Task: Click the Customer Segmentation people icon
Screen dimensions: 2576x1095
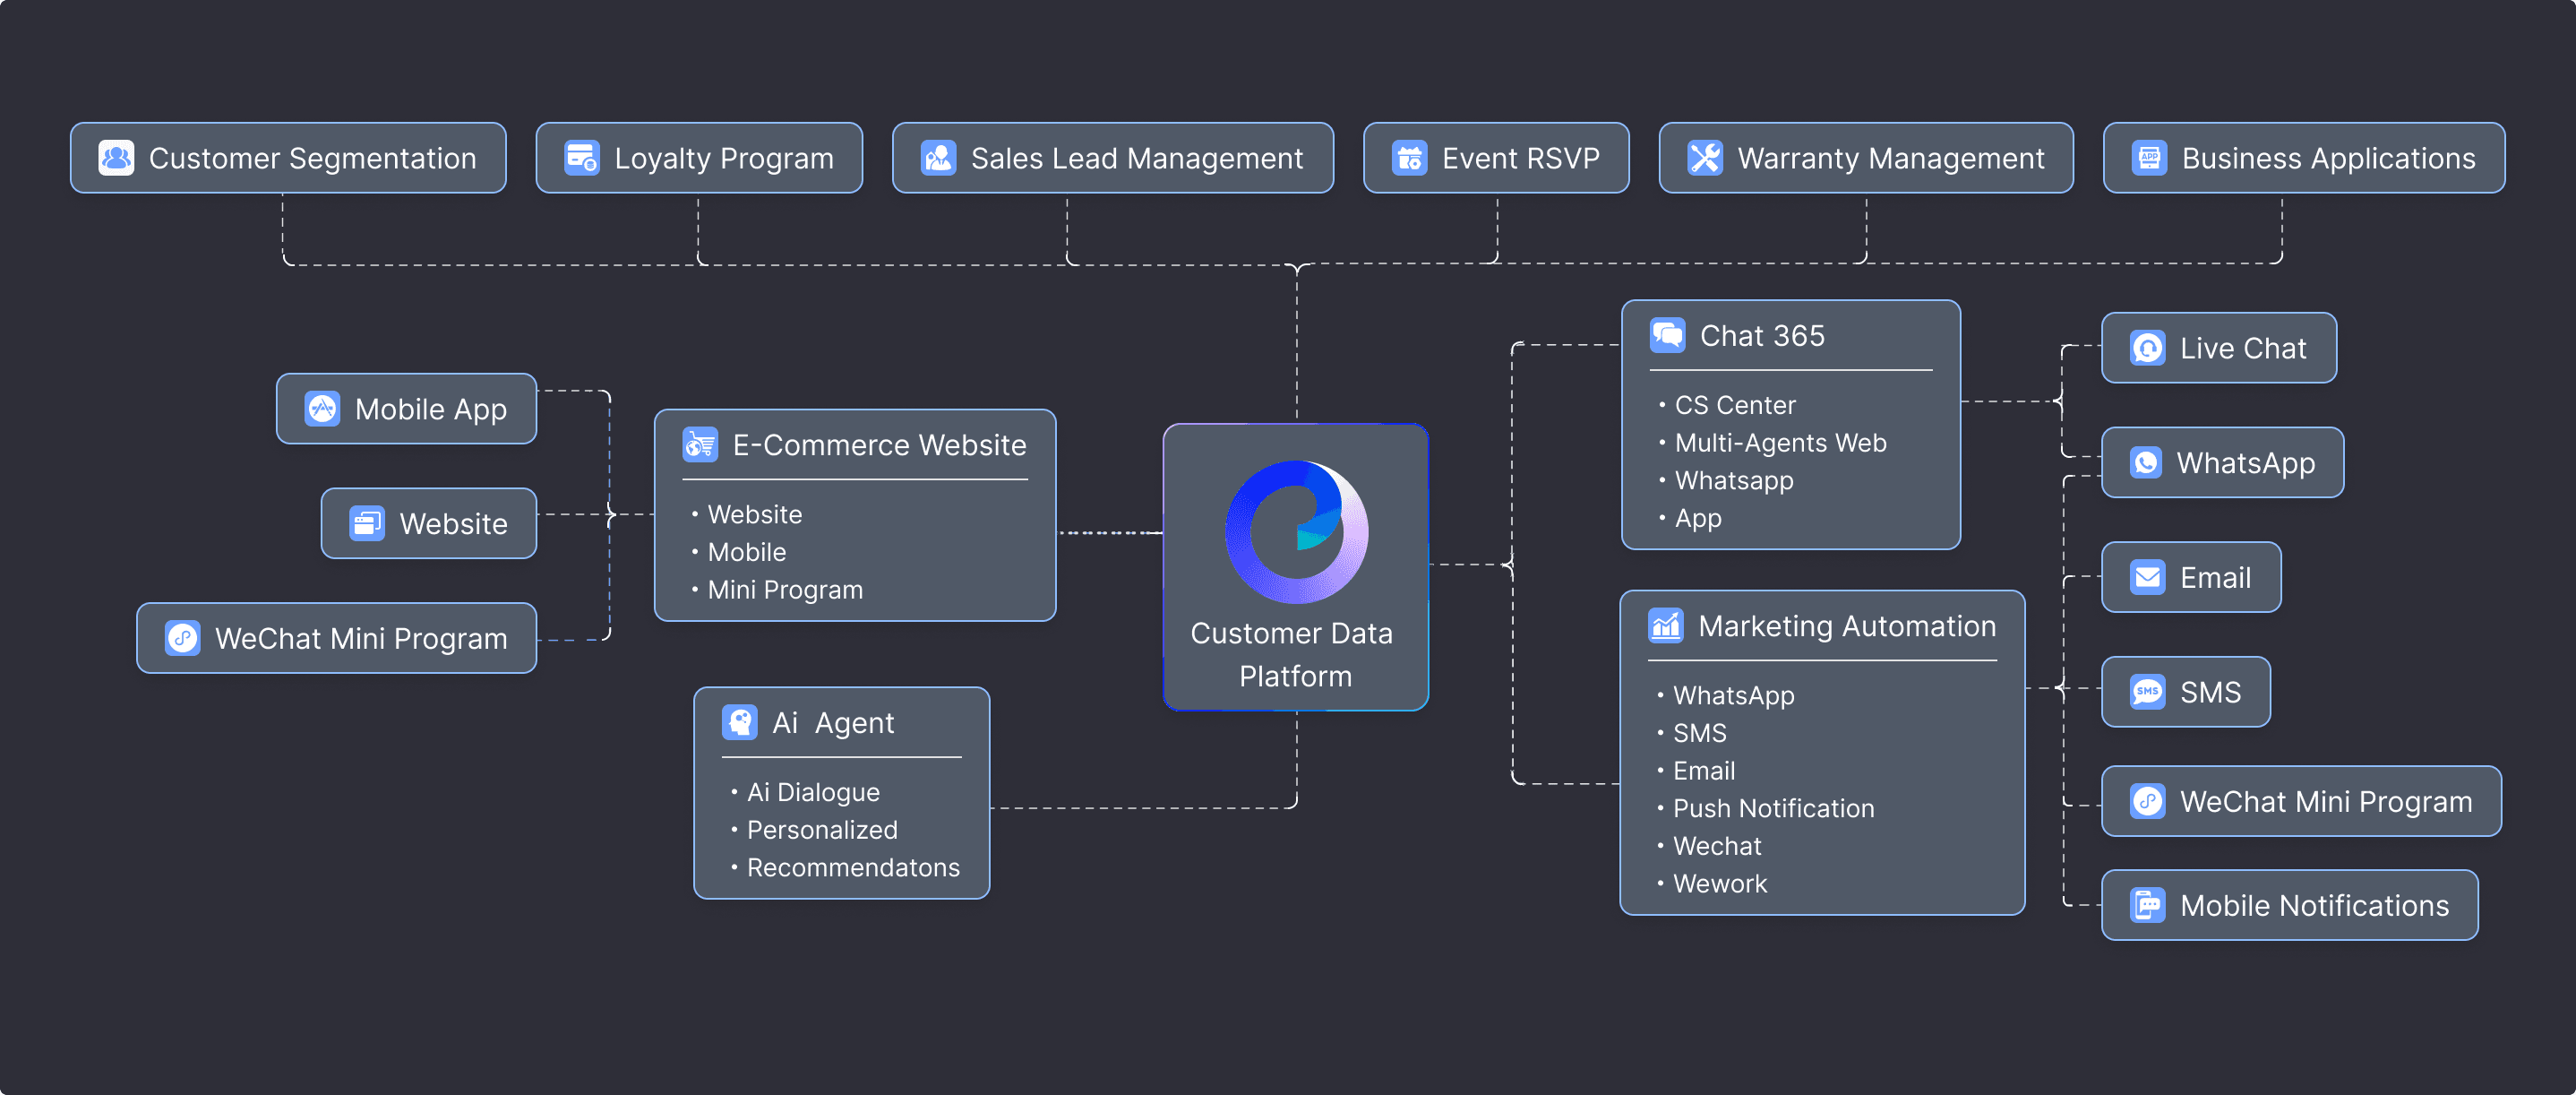Action: coord(116,158)
